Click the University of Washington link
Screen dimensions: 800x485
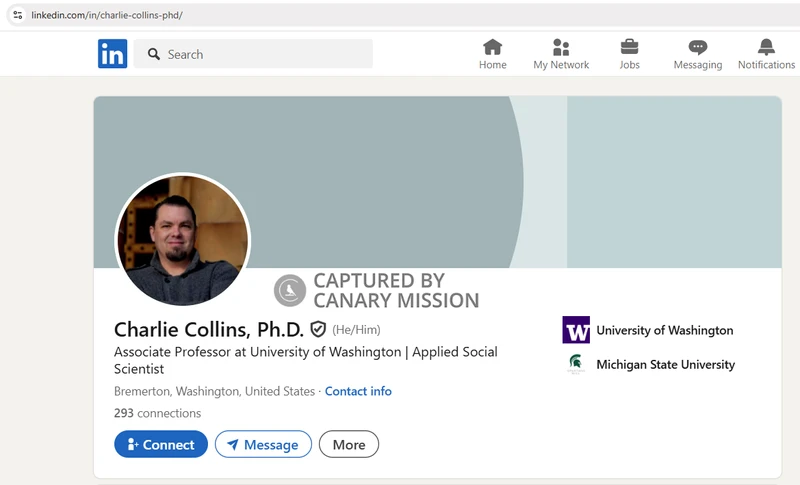pyautogui.click(x=665, y=330)
